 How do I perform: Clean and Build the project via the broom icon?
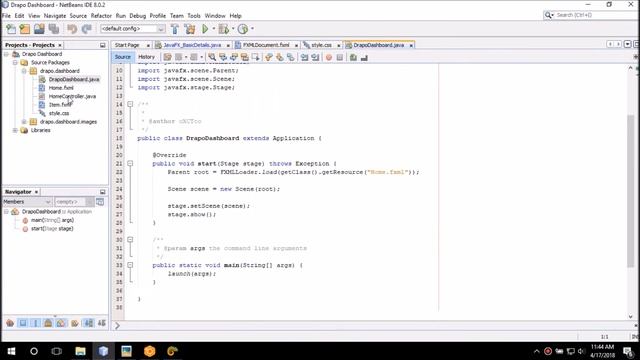pyautogui.click(x=190, y=29)
